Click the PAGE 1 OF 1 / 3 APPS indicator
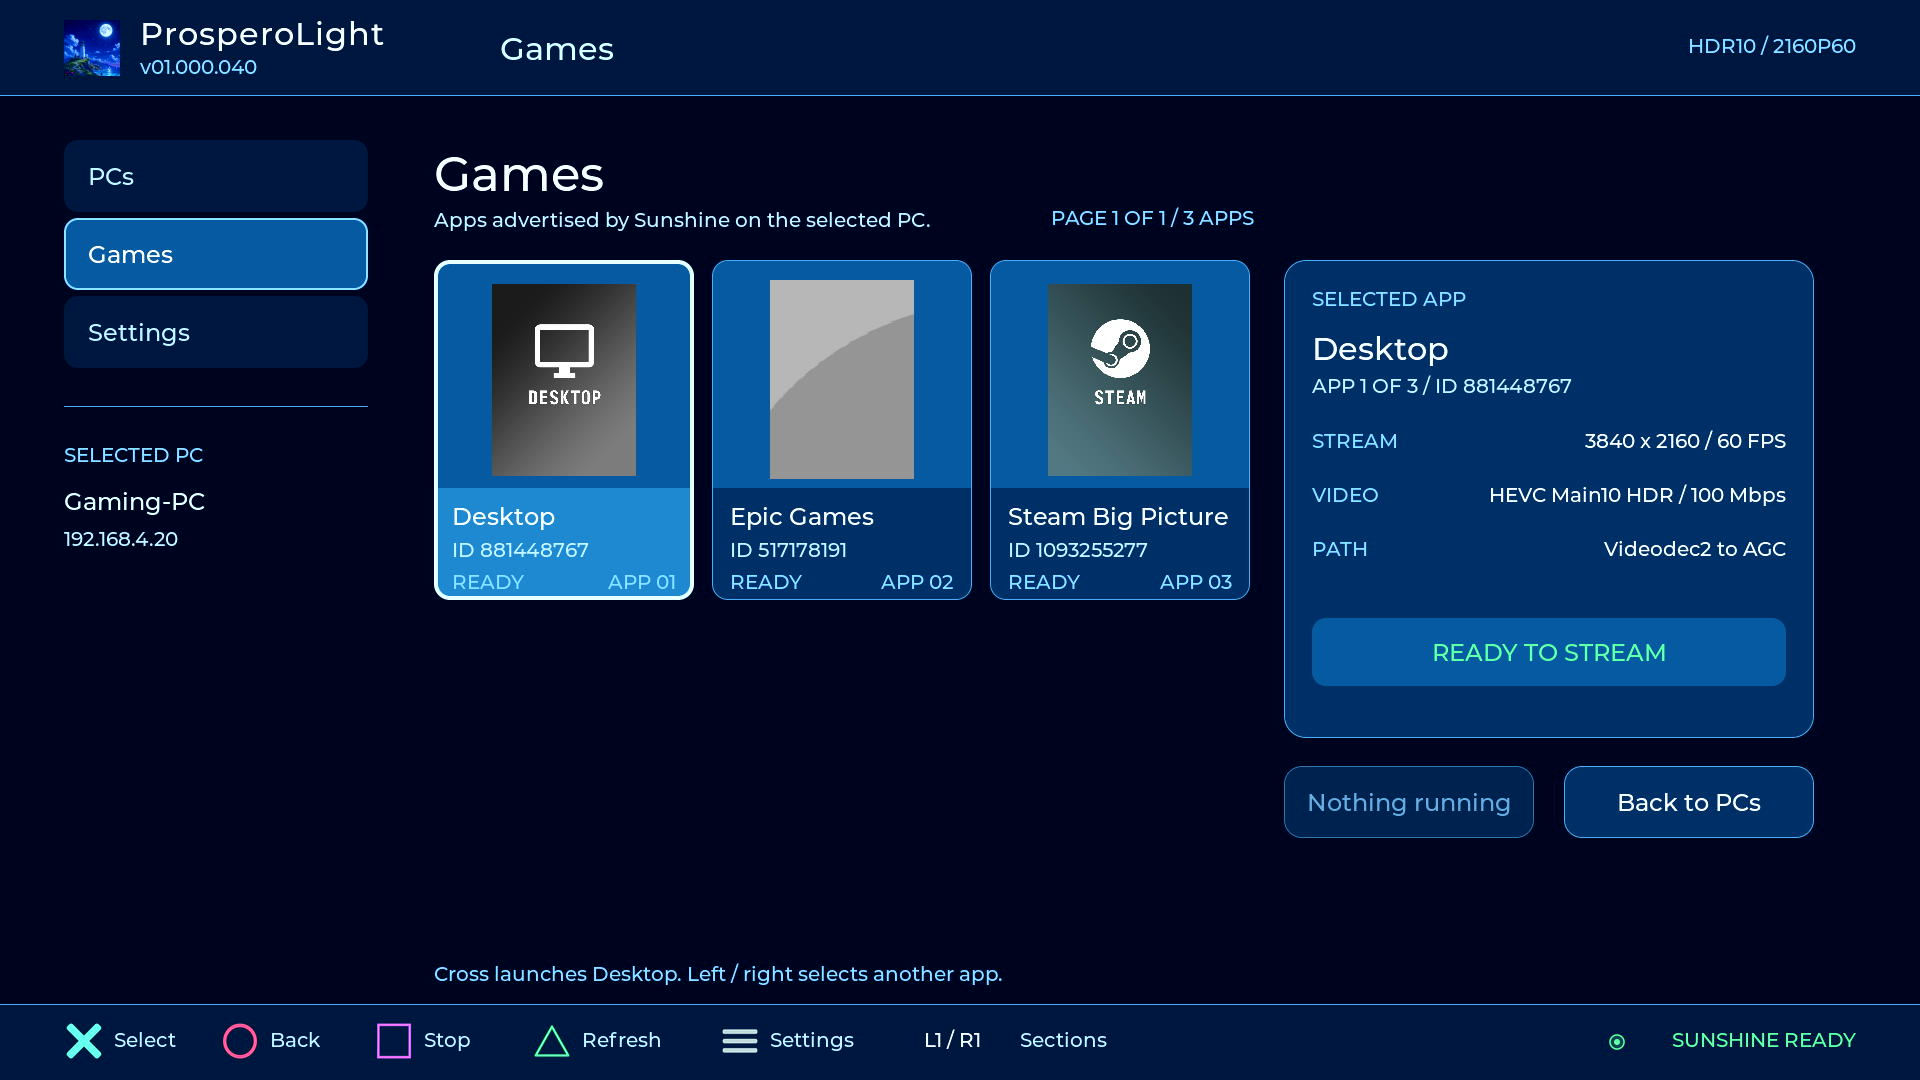 coord(1152,218)
